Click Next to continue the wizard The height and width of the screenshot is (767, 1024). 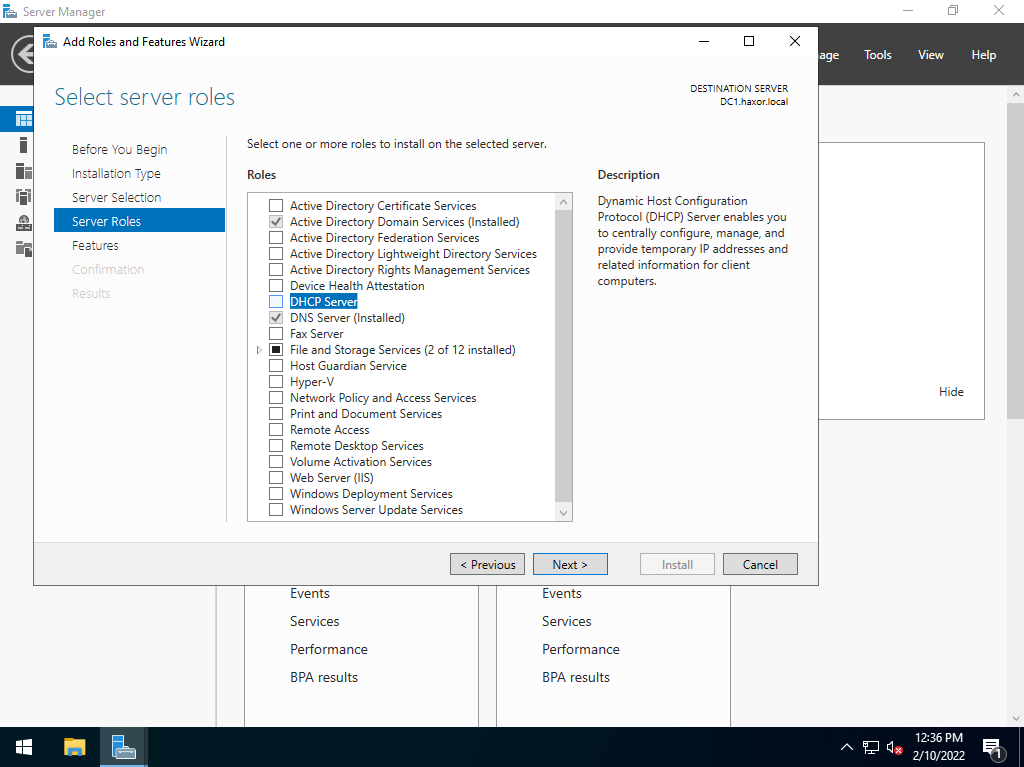coord(570,564)
